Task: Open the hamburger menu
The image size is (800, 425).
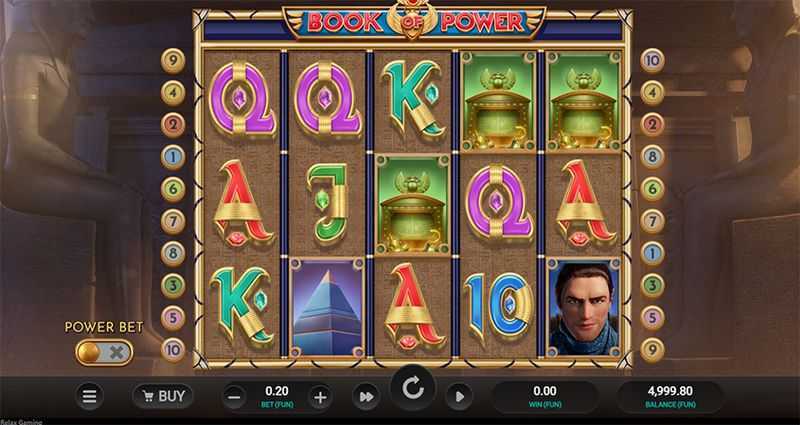Action: coord(89,396)
